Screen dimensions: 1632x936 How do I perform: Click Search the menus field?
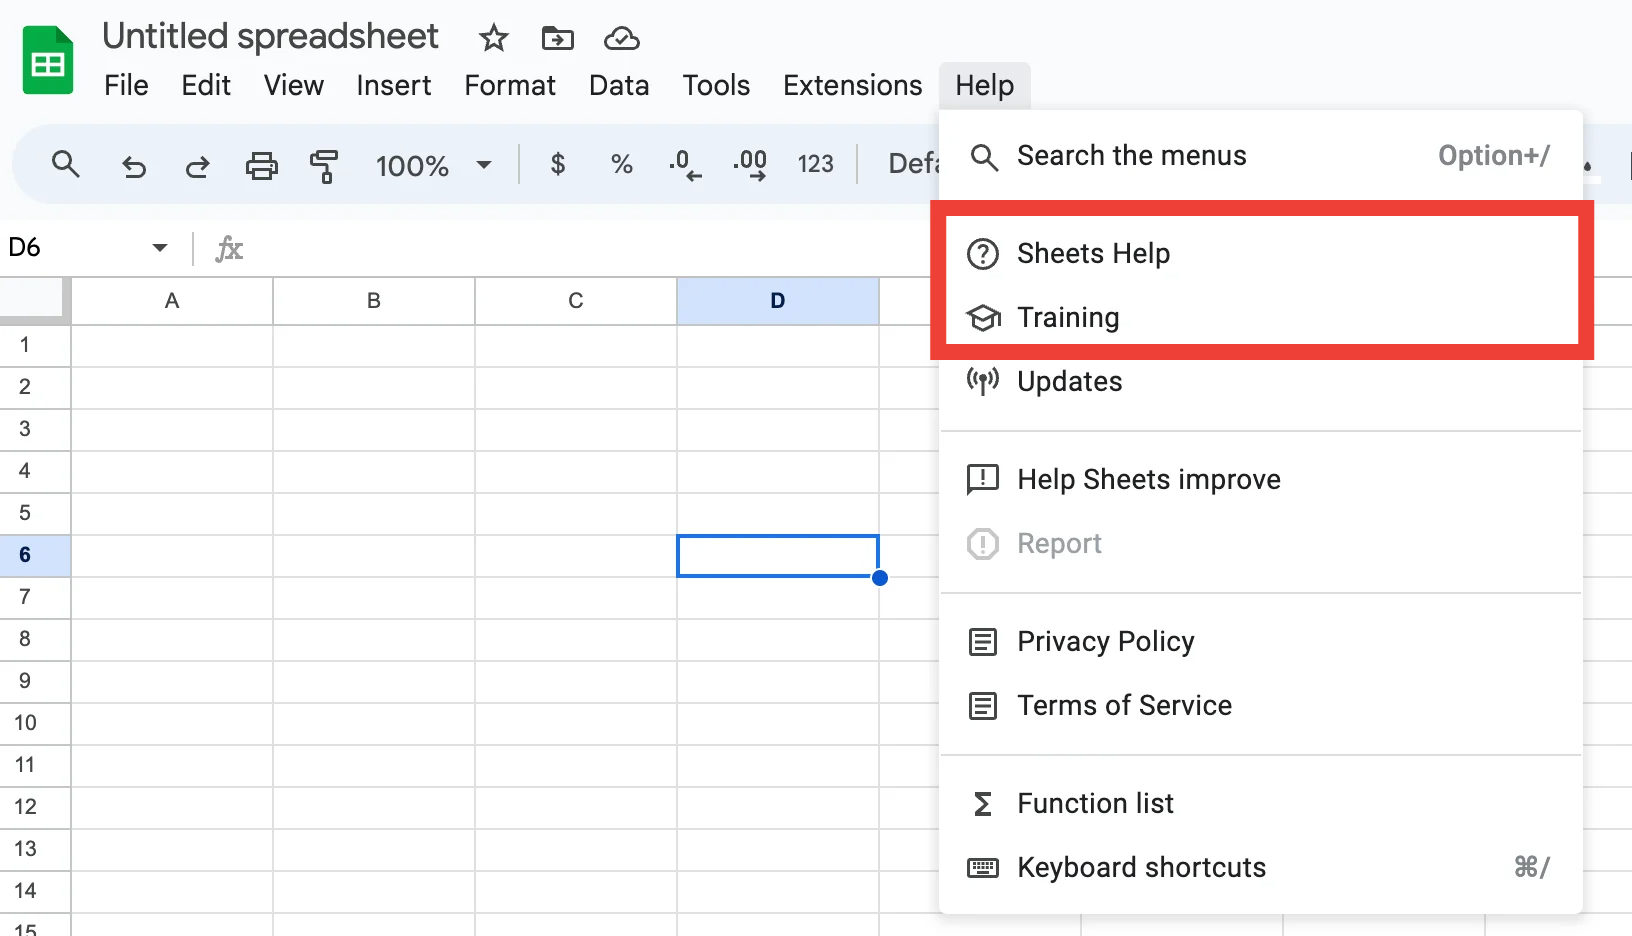coord(1262,156)
